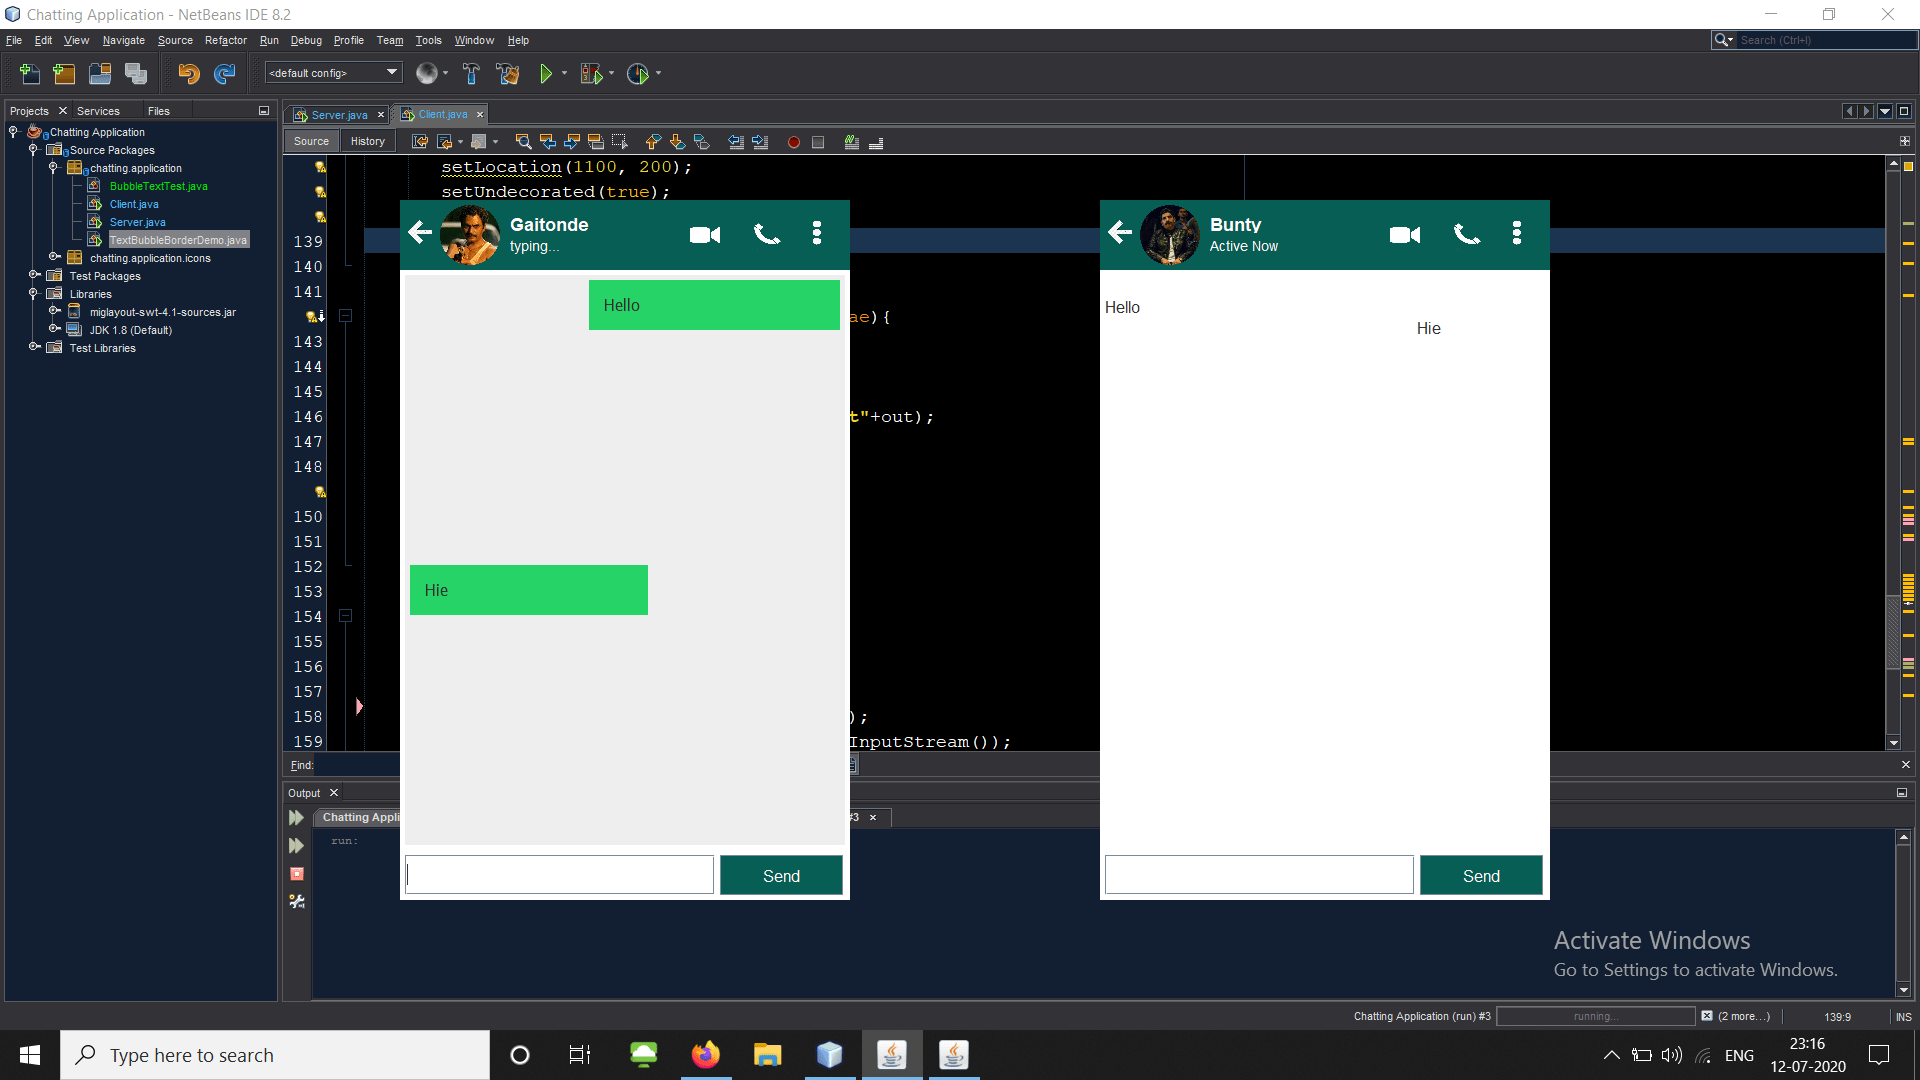Open the Refactor menu
This screenshot has height=1080, width=1920.
click(225, 40)
